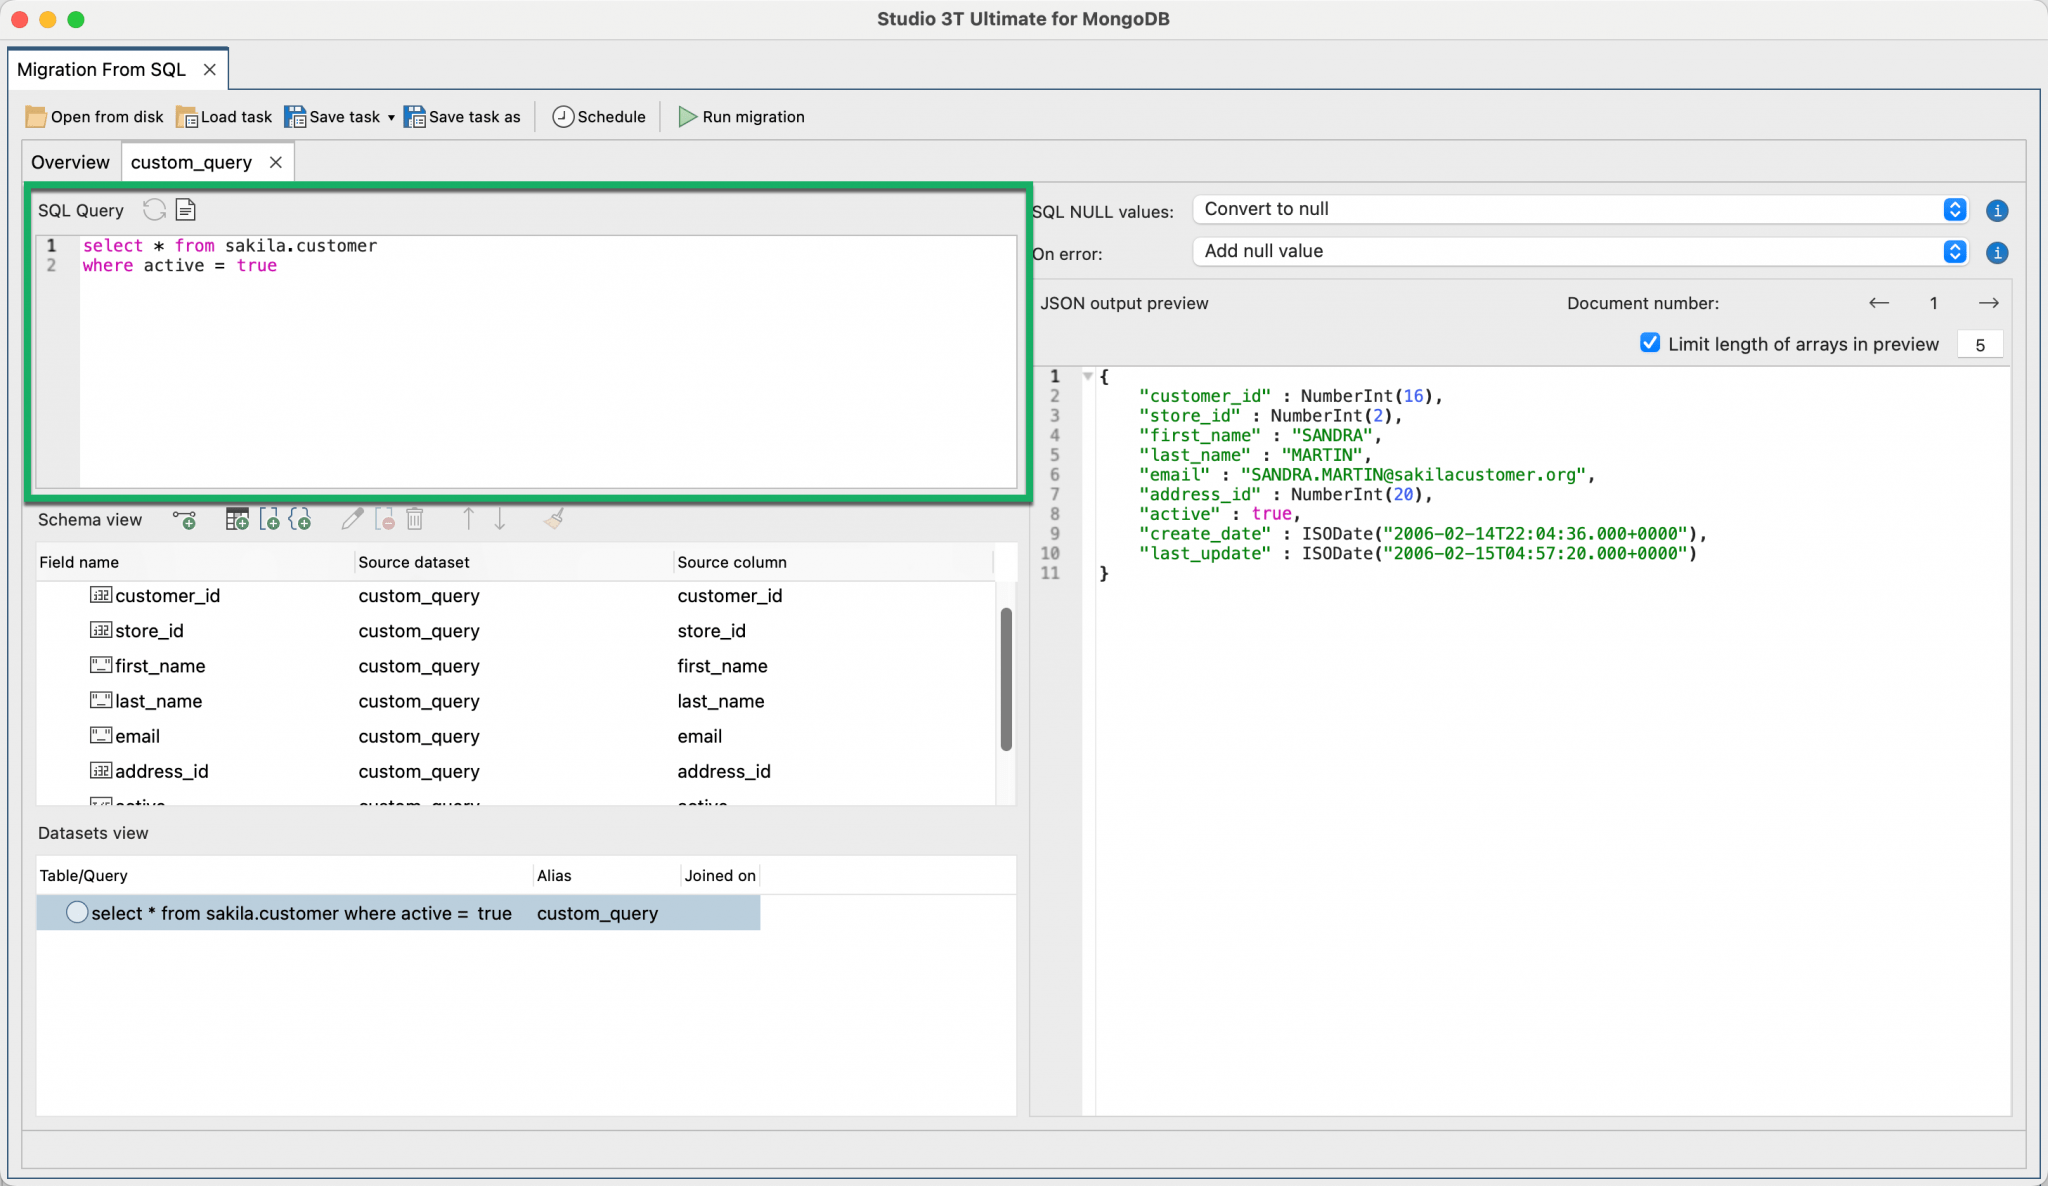
Task: Open SQL NULL values dropdown
Action: click(1954, 210)
